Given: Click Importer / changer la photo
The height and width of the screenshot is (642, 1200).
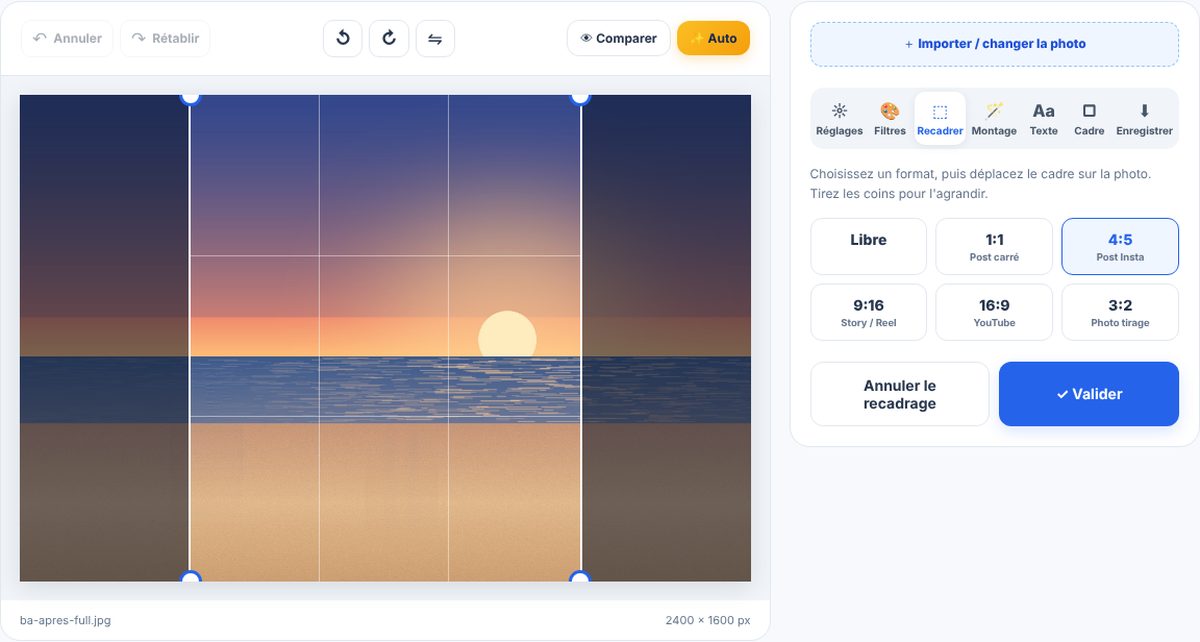Looking at the screenshot, I should coord(994,44).
